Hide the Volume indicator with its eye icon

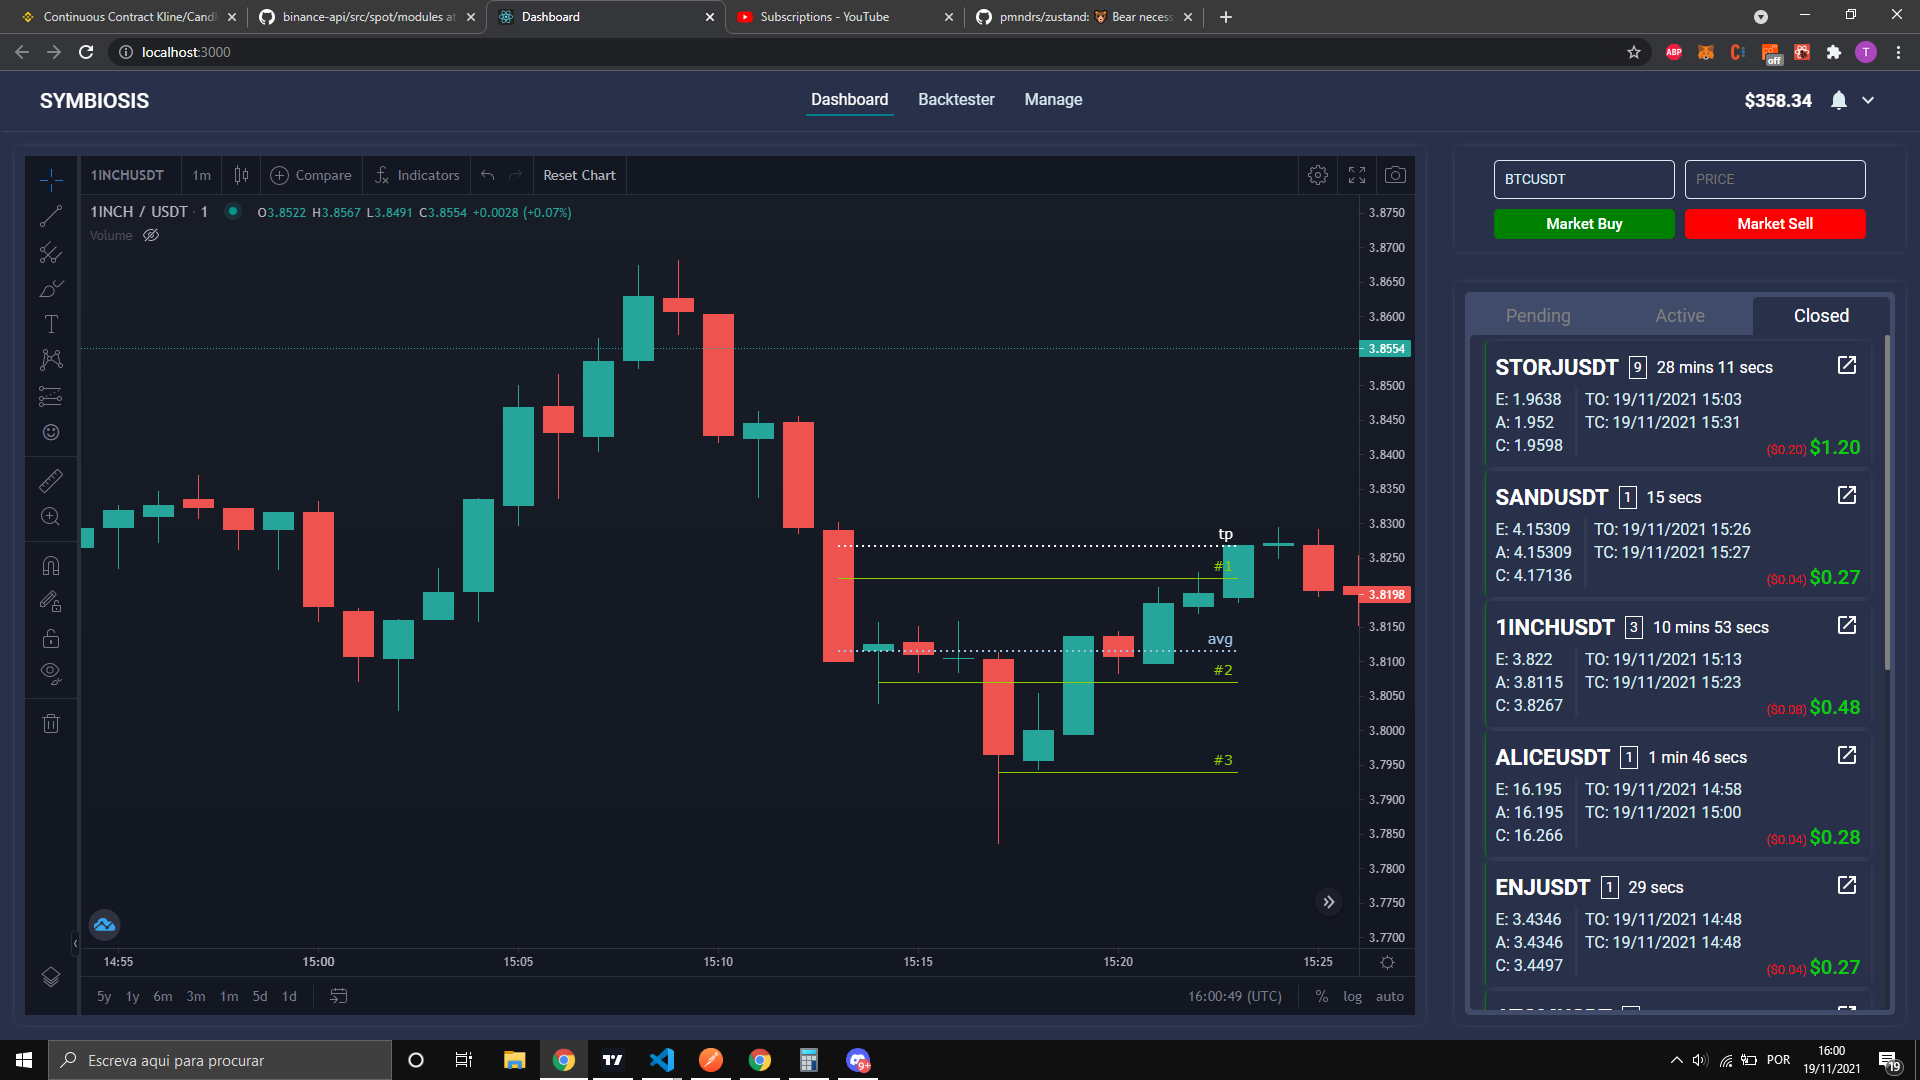tap(151, 235)
